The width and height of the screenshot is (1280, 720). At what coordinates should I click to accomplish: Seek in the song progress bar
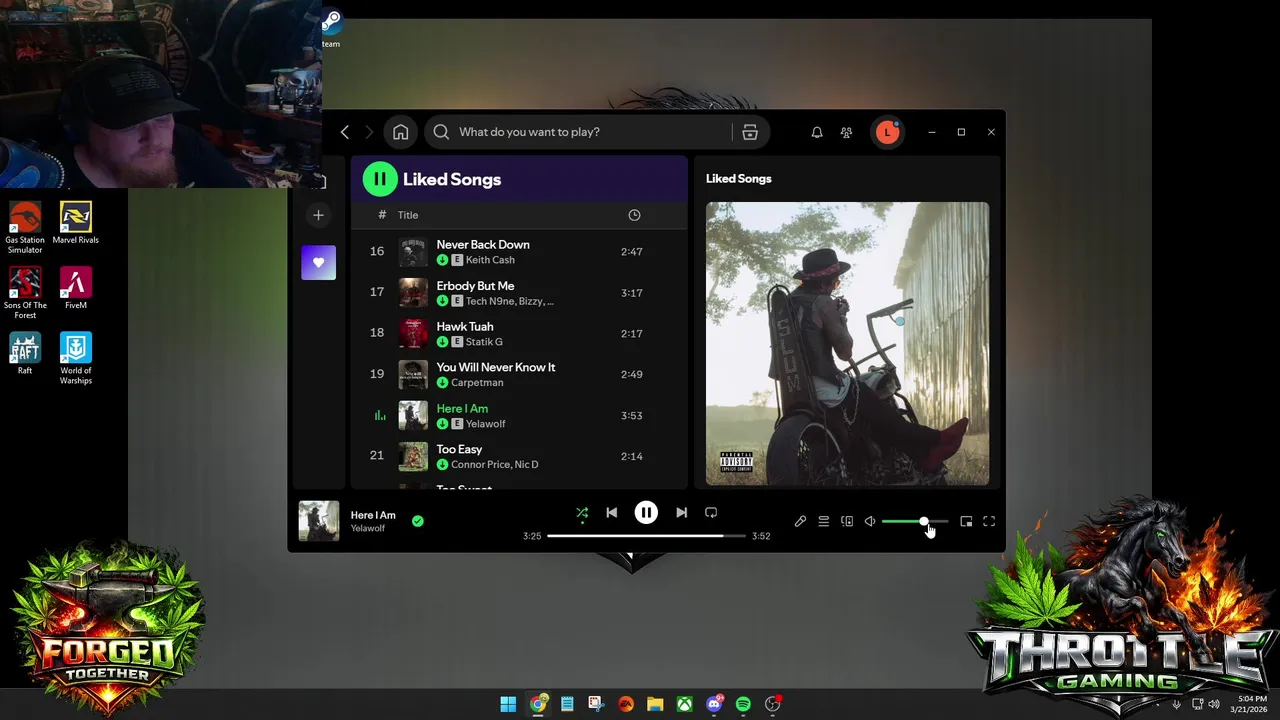pyautogui.click(x=646, y=536)
